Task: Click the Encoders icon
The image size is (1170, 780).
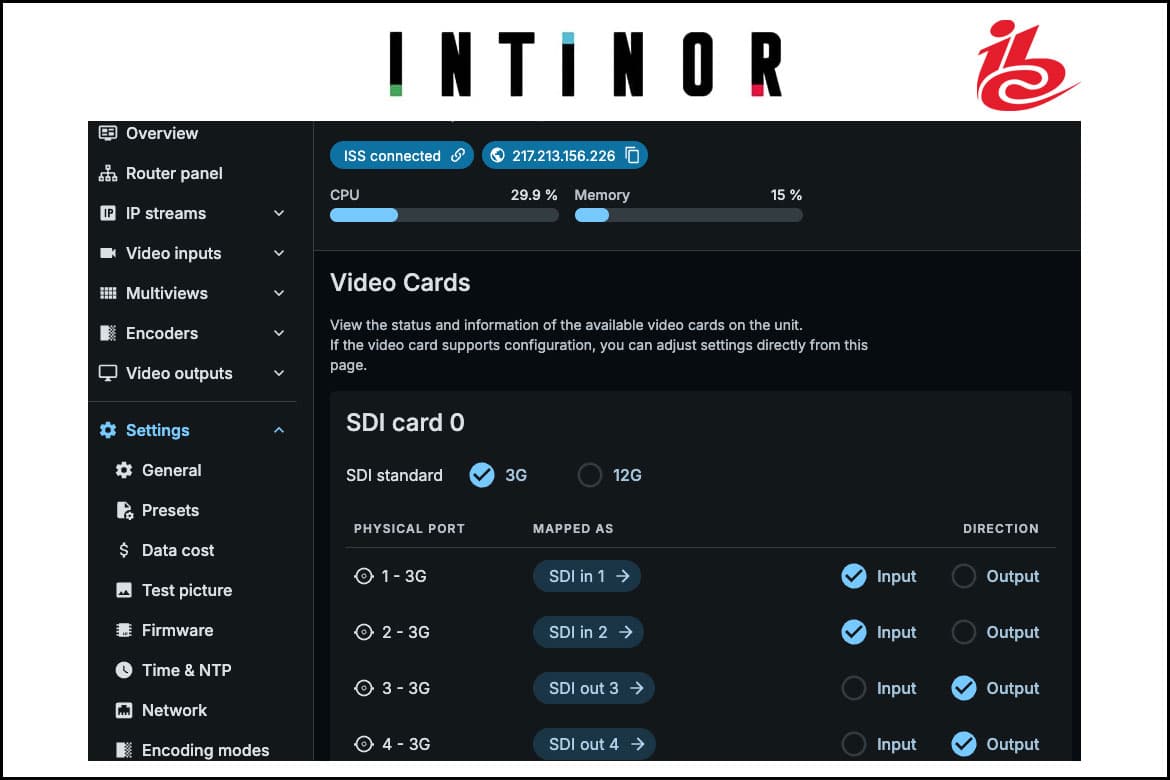Action: click(x=108, y=333)
